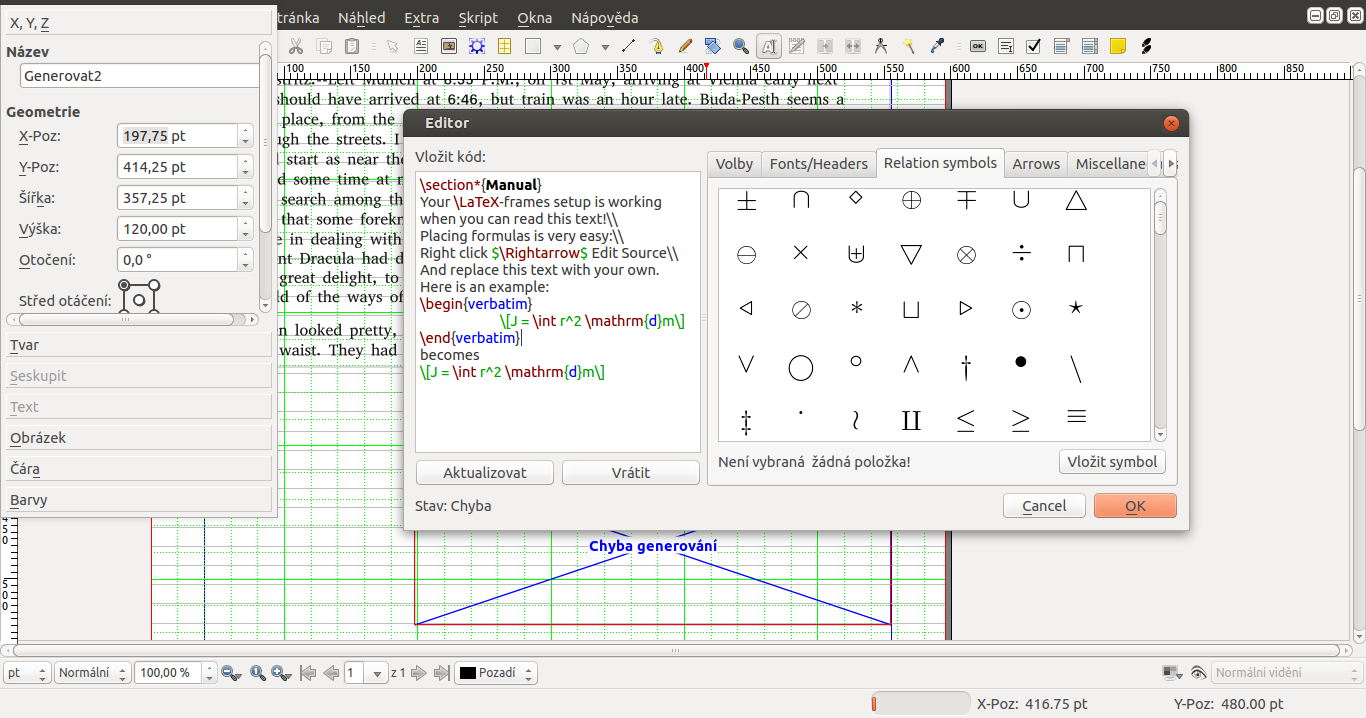This screenshot has width=1366, height=718.
Task: Insert a Table
Action: coord(505,46)
